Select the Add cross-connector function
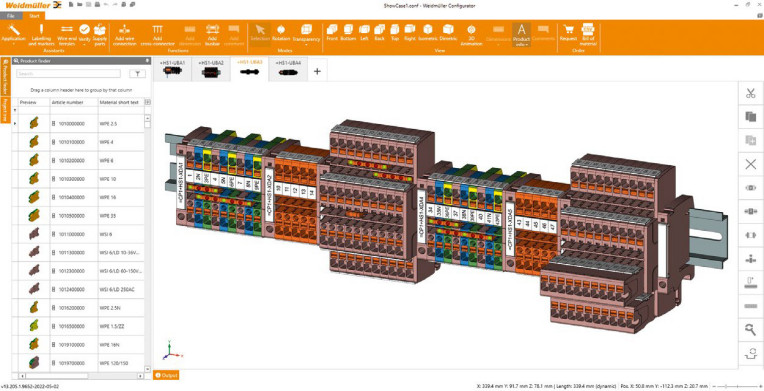 pos(157,35)
